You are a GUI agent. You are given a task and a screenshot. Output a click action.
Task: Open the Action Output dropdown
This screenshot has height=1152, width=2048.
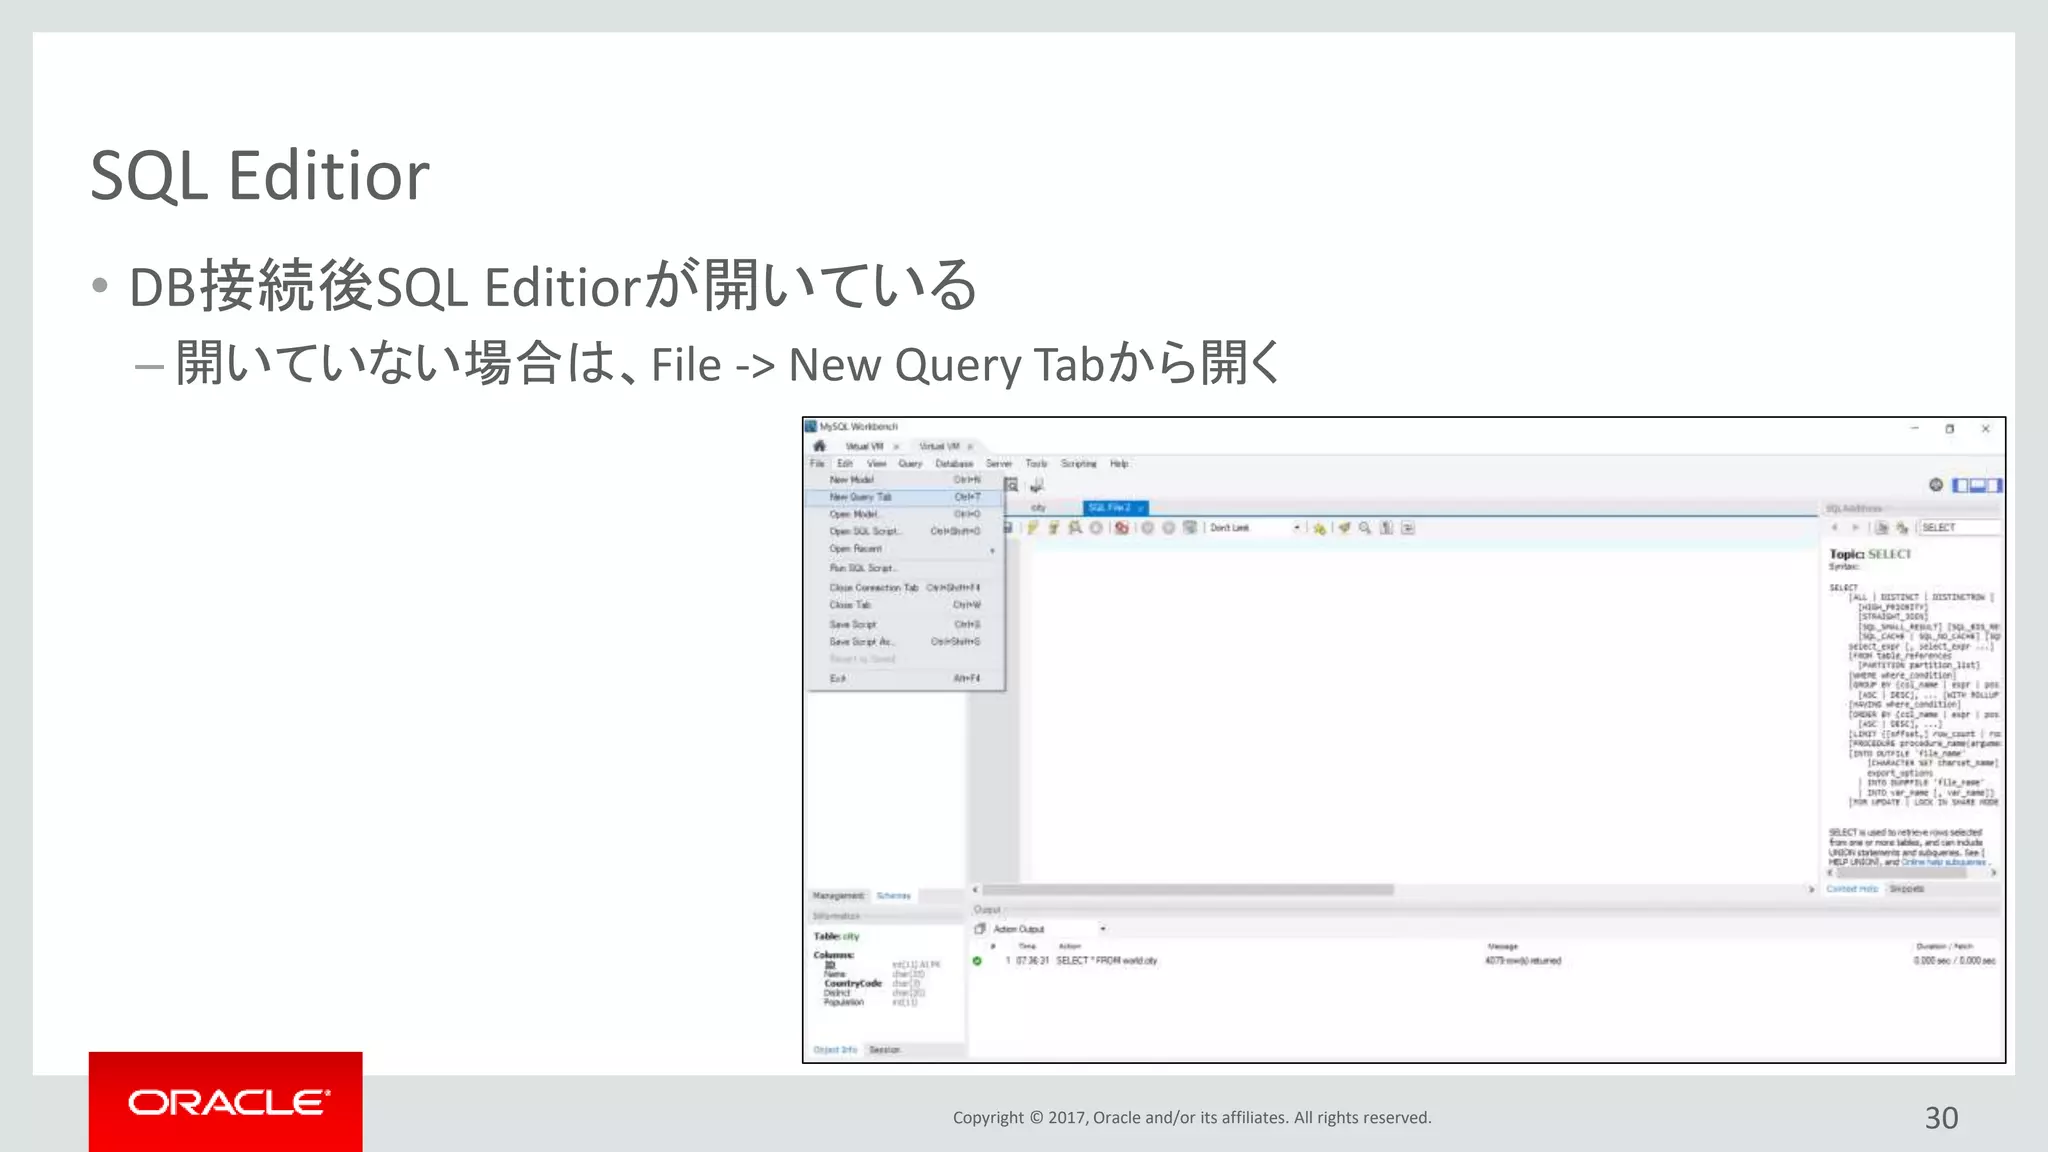click(1050, 929)
